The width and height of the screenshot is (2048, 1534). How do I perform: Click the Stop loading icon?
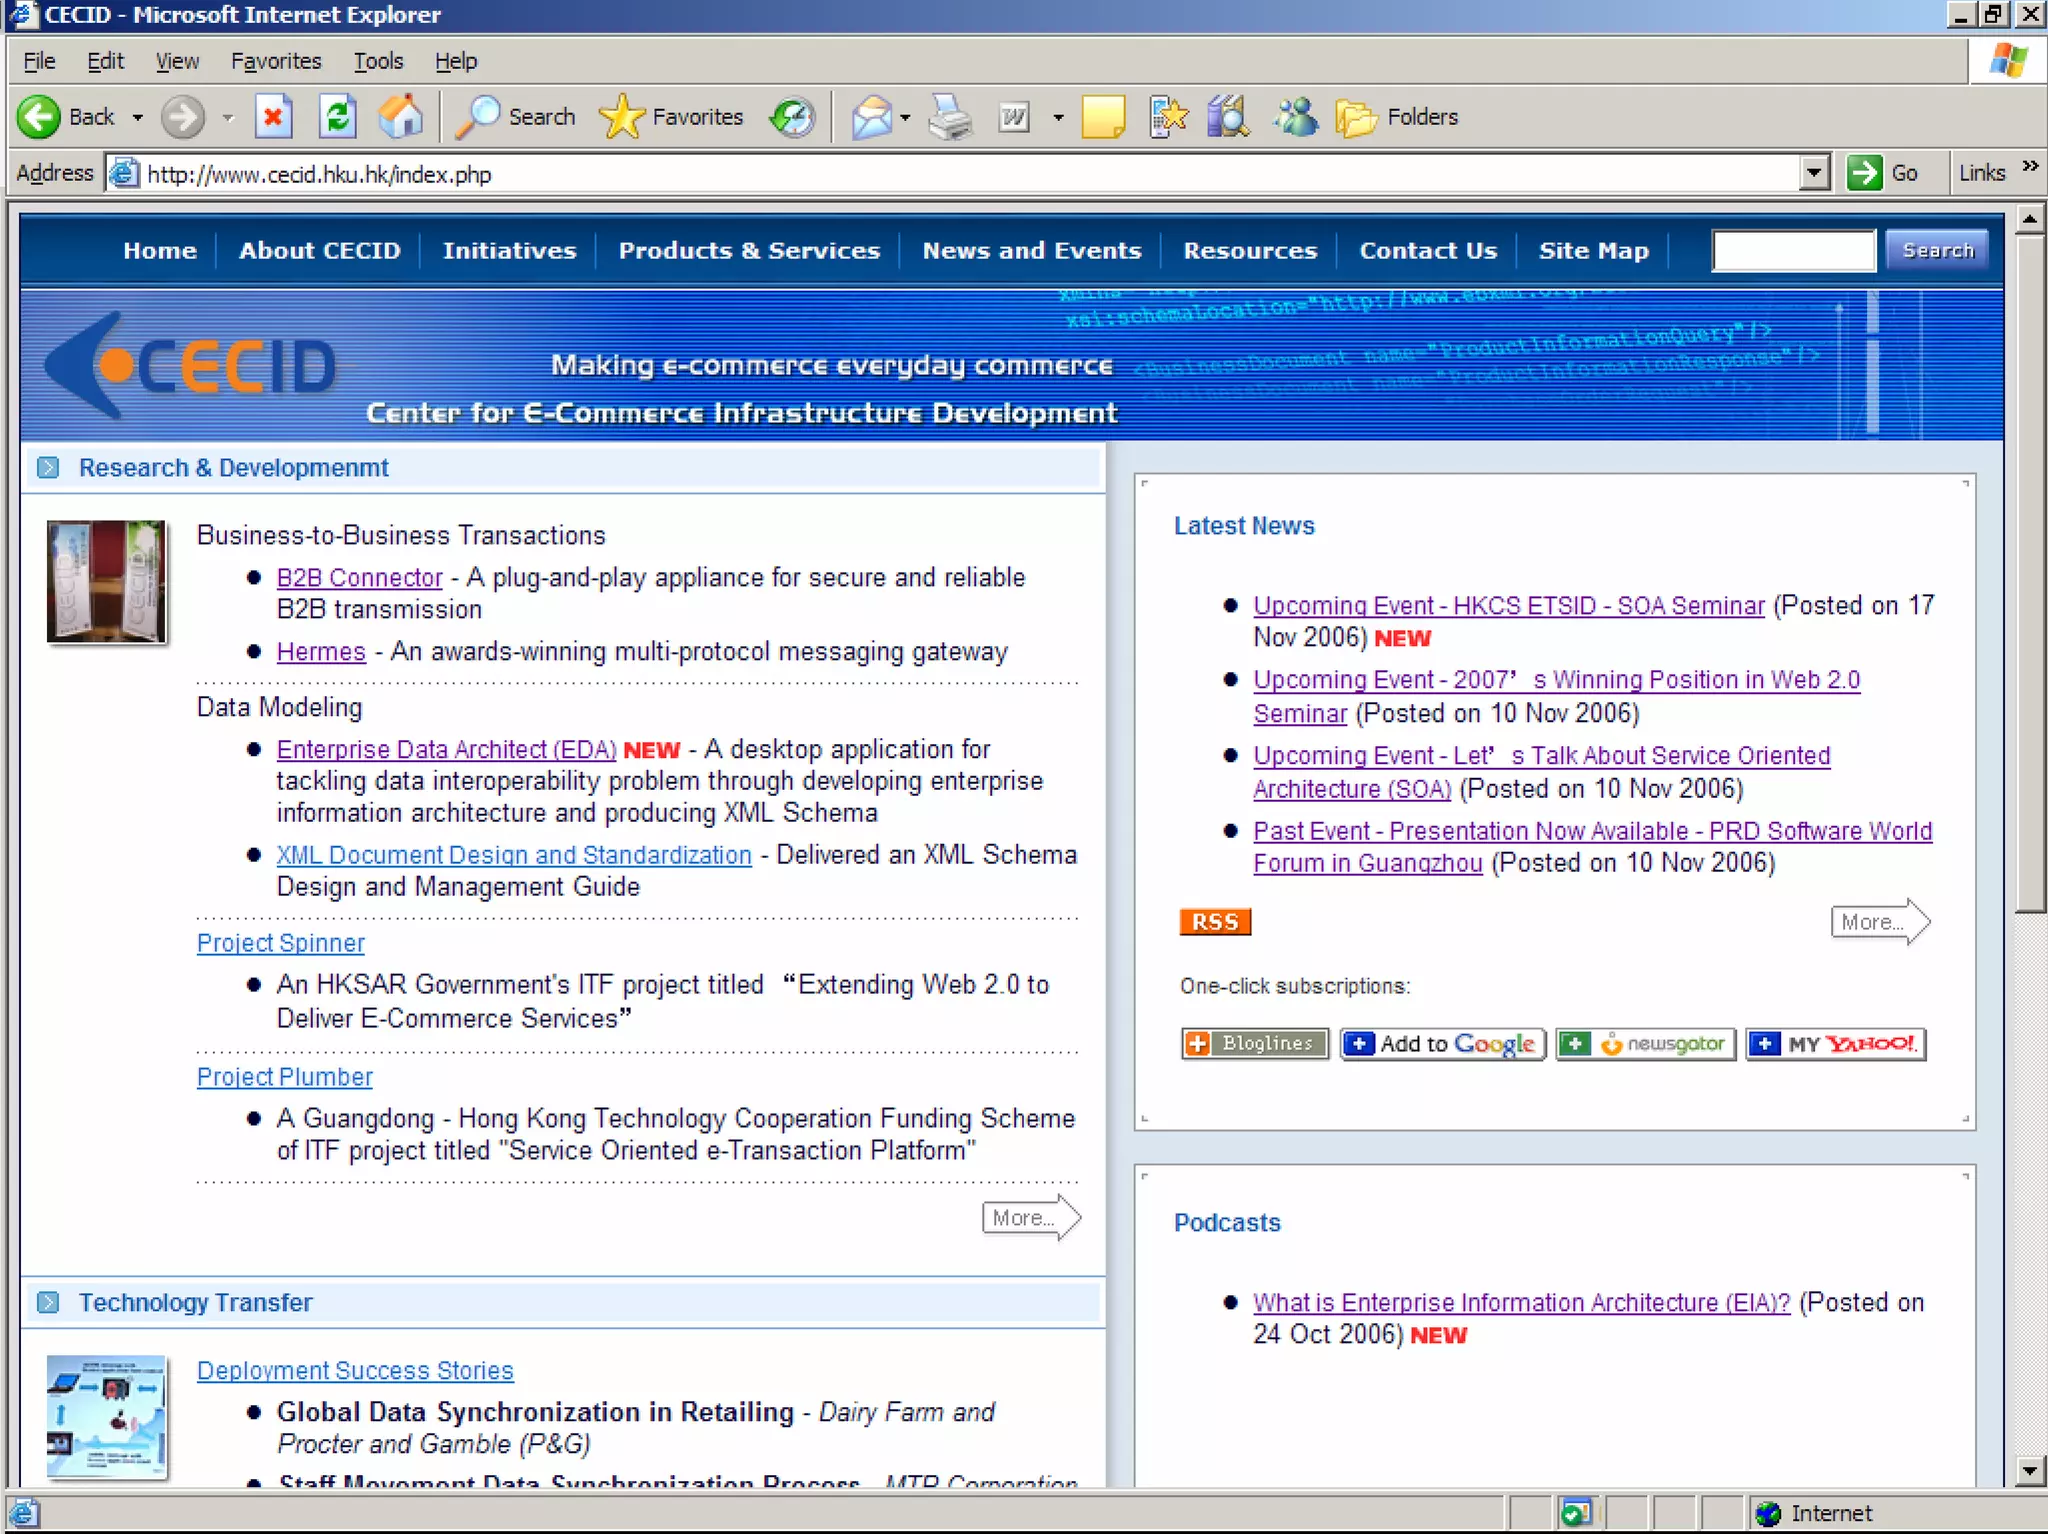[x=272, y=117]
